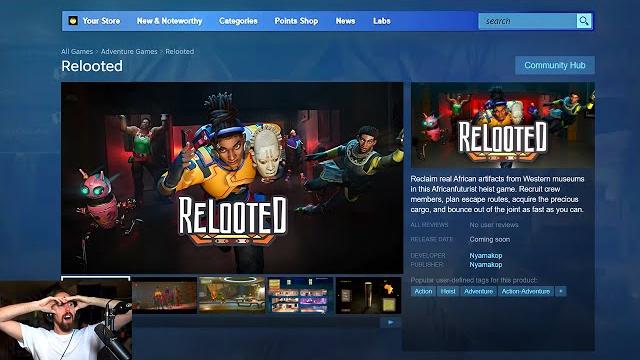View the Africa map screenshot thumbnail

click(x=368, y=296)
